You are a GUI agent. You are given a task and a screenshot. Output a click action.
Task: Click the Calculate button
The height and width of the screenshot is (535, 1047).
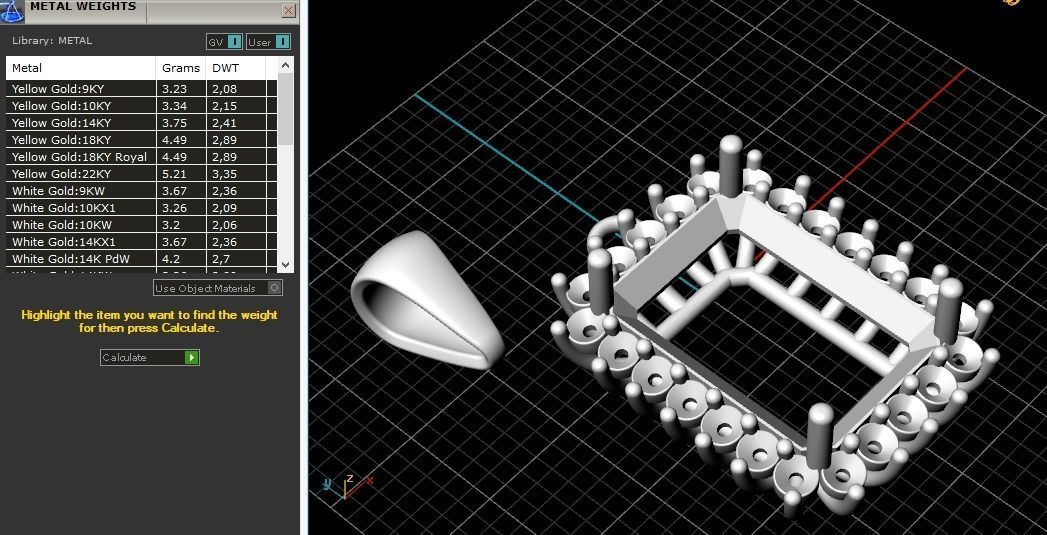tap(150, 357)
